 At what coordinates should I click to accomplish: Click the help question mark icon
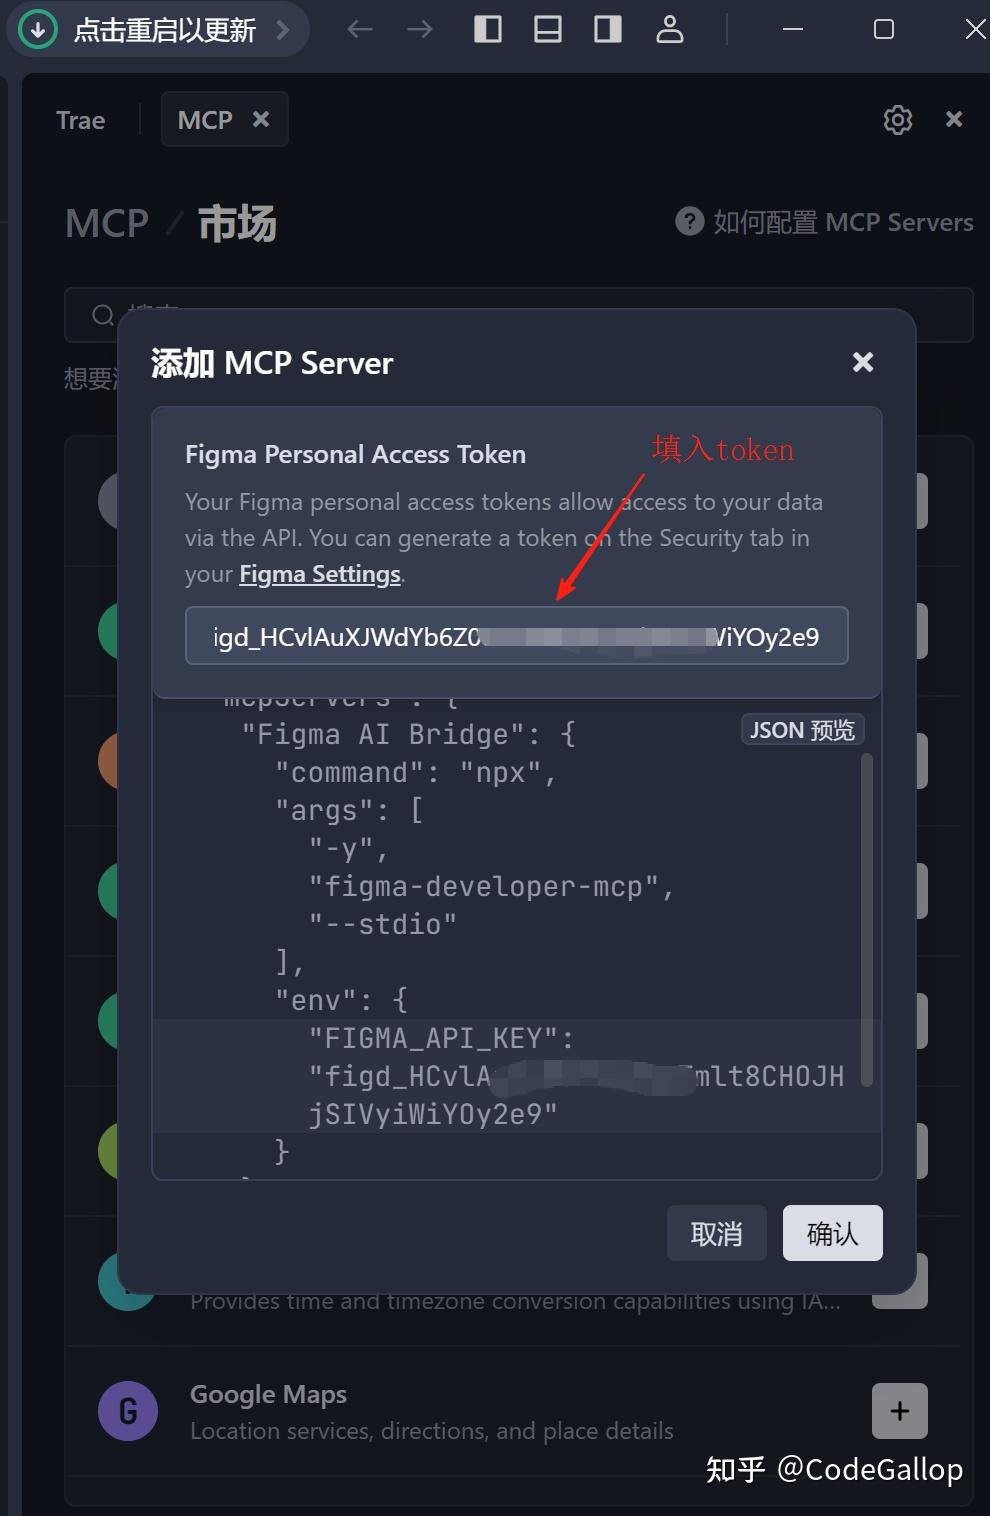coord(690,221)
